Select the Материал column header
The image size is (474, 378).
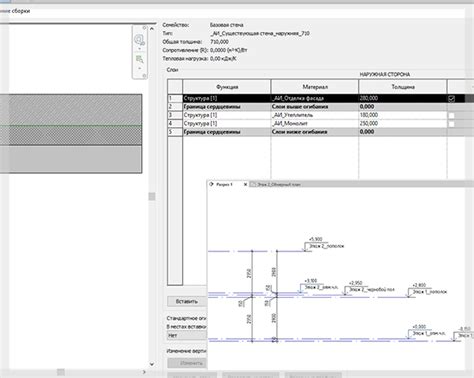[315, 87]
